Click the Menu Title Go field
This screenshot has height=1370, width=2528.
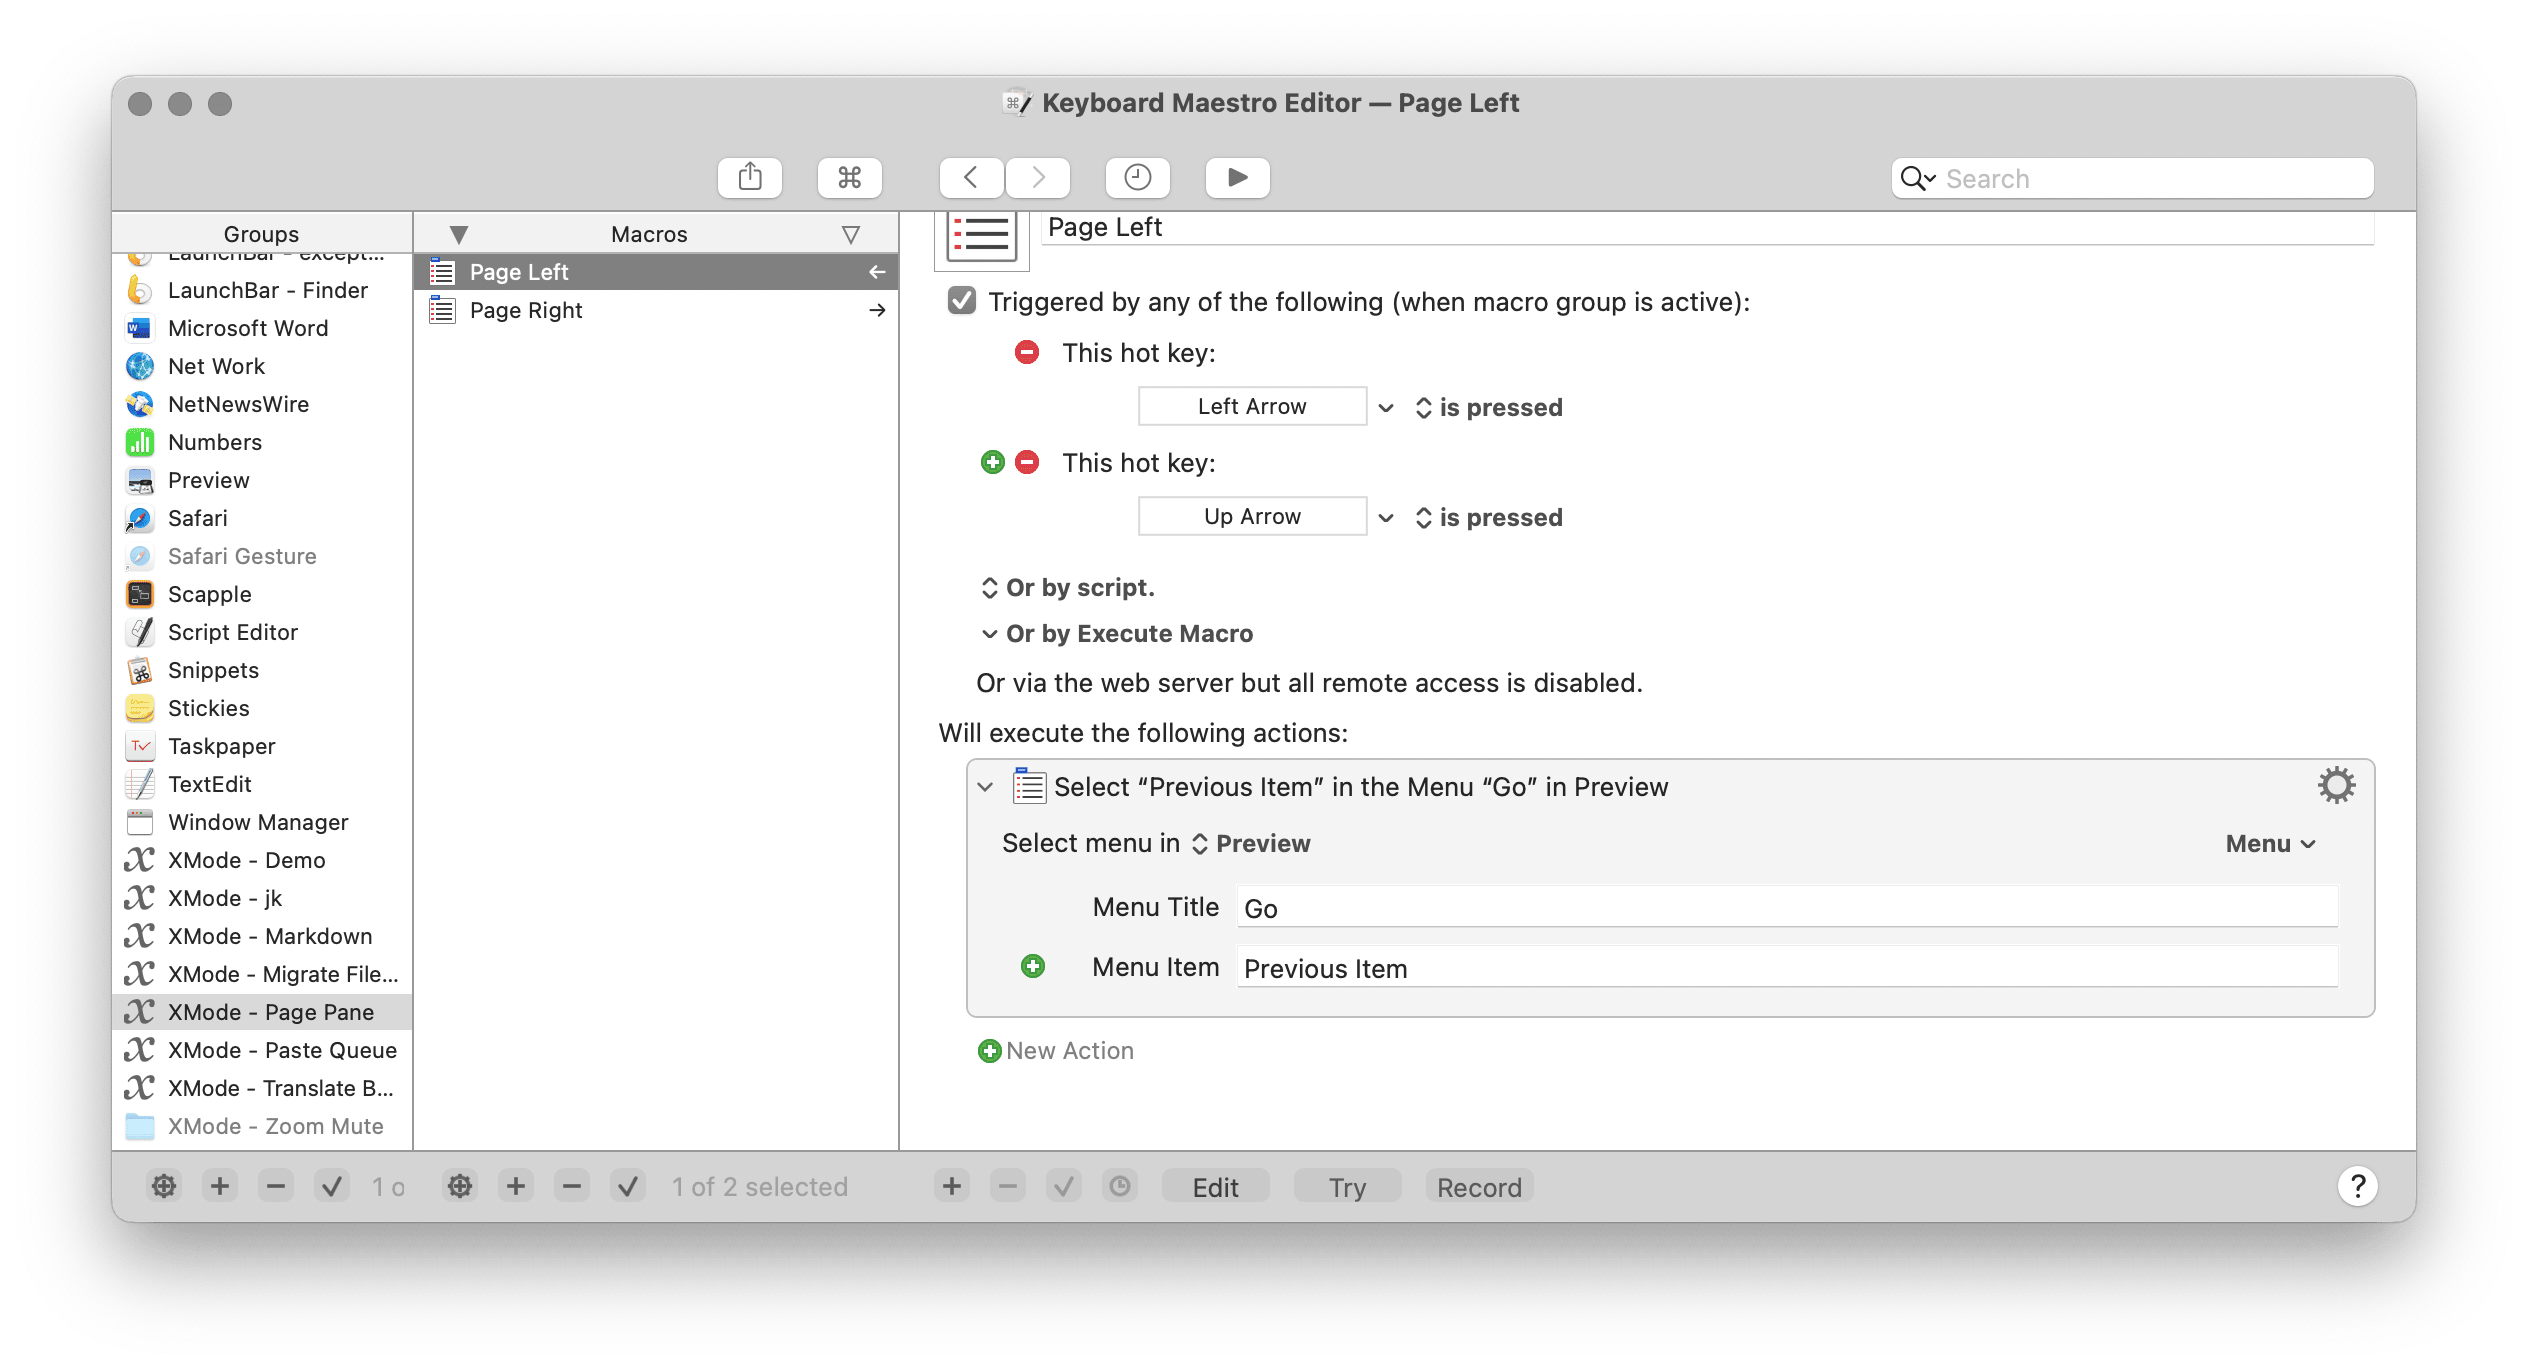click(x=1786, y=908)
